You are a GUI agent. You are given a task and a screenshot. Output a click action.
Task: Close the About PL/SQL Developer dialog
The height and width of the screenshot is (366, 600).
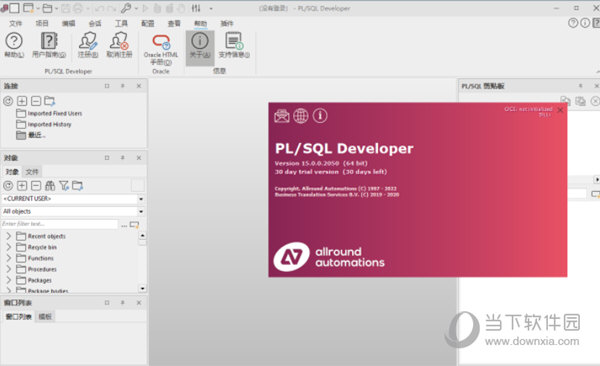[x=560, y=110]
